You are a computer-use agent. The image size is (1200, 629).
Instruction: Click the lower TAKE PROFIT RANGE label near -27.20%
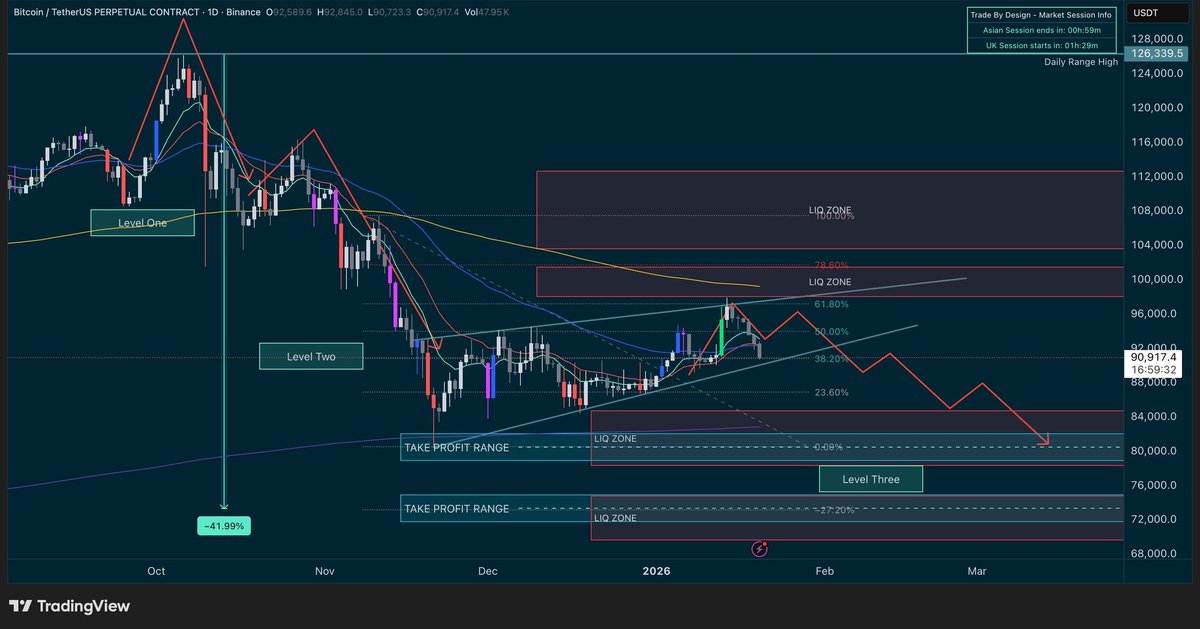[456, 509]
